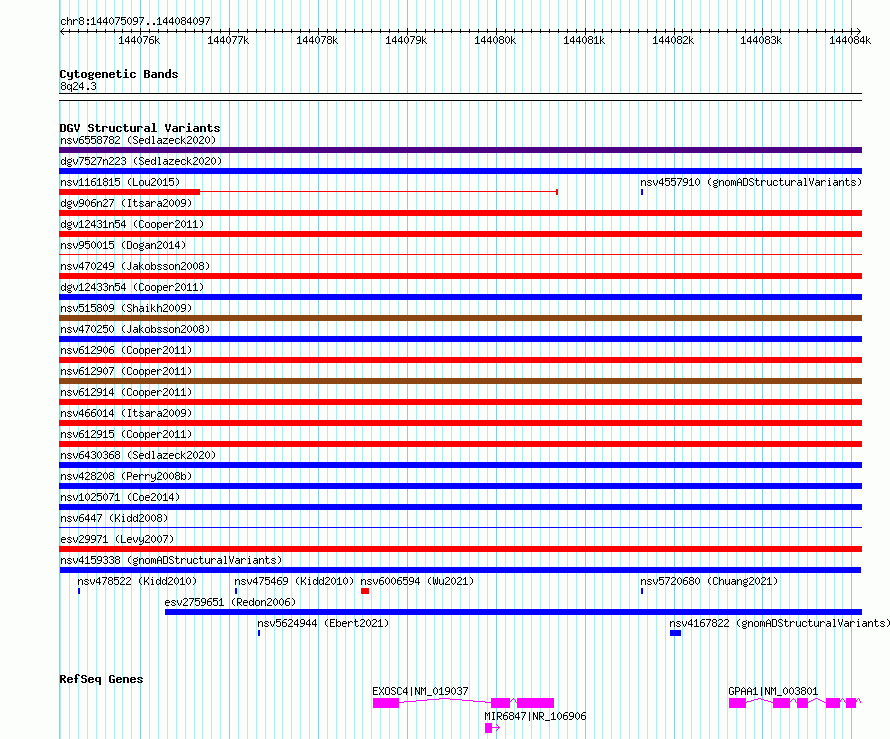Click the 144076k ruler tick label
Screen dimensions: 890x739
pos(139,40)
